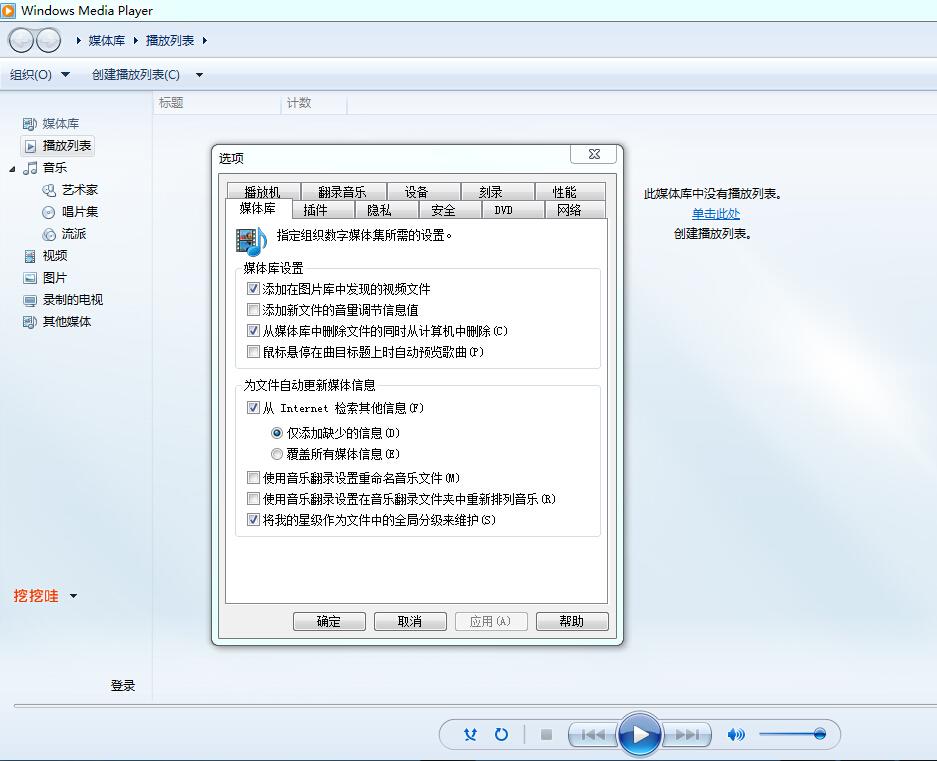The image size is (937, 761).
Task: Click the 音乐 note icon in the sidebar
Action: coord(30,168)
